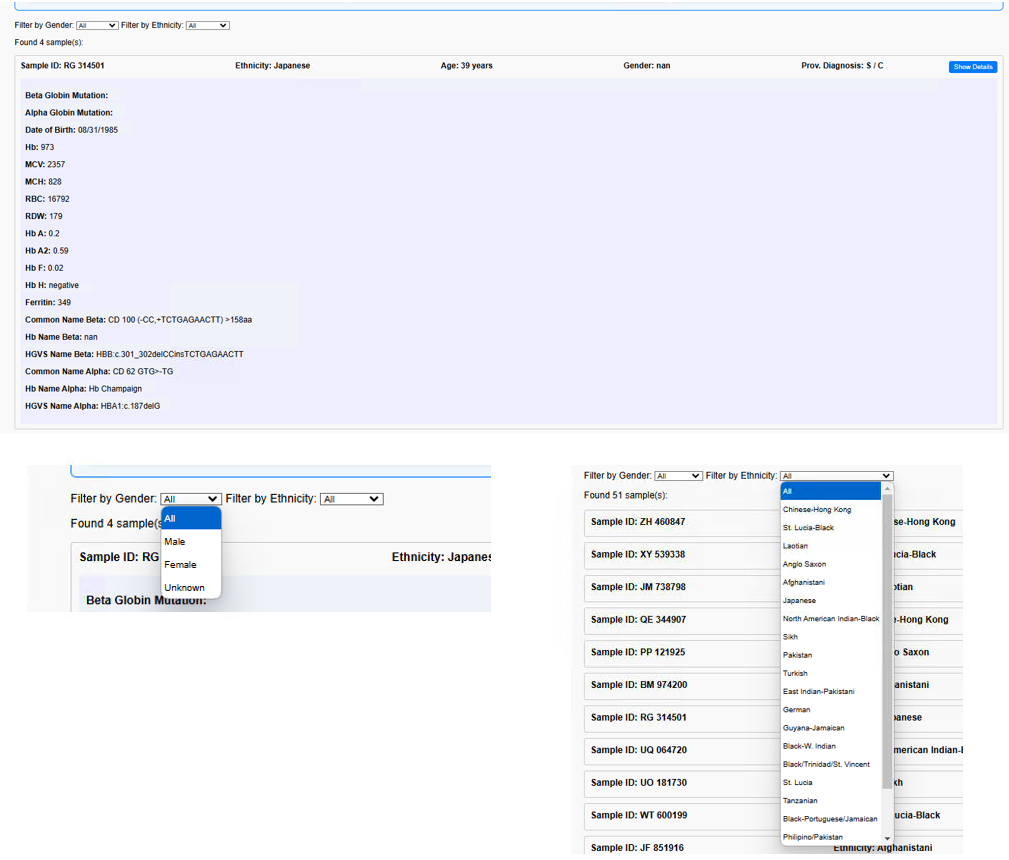Click Age: 39 years header text
This screenshot has width=1009, height=860.
[x=467, y=66]
